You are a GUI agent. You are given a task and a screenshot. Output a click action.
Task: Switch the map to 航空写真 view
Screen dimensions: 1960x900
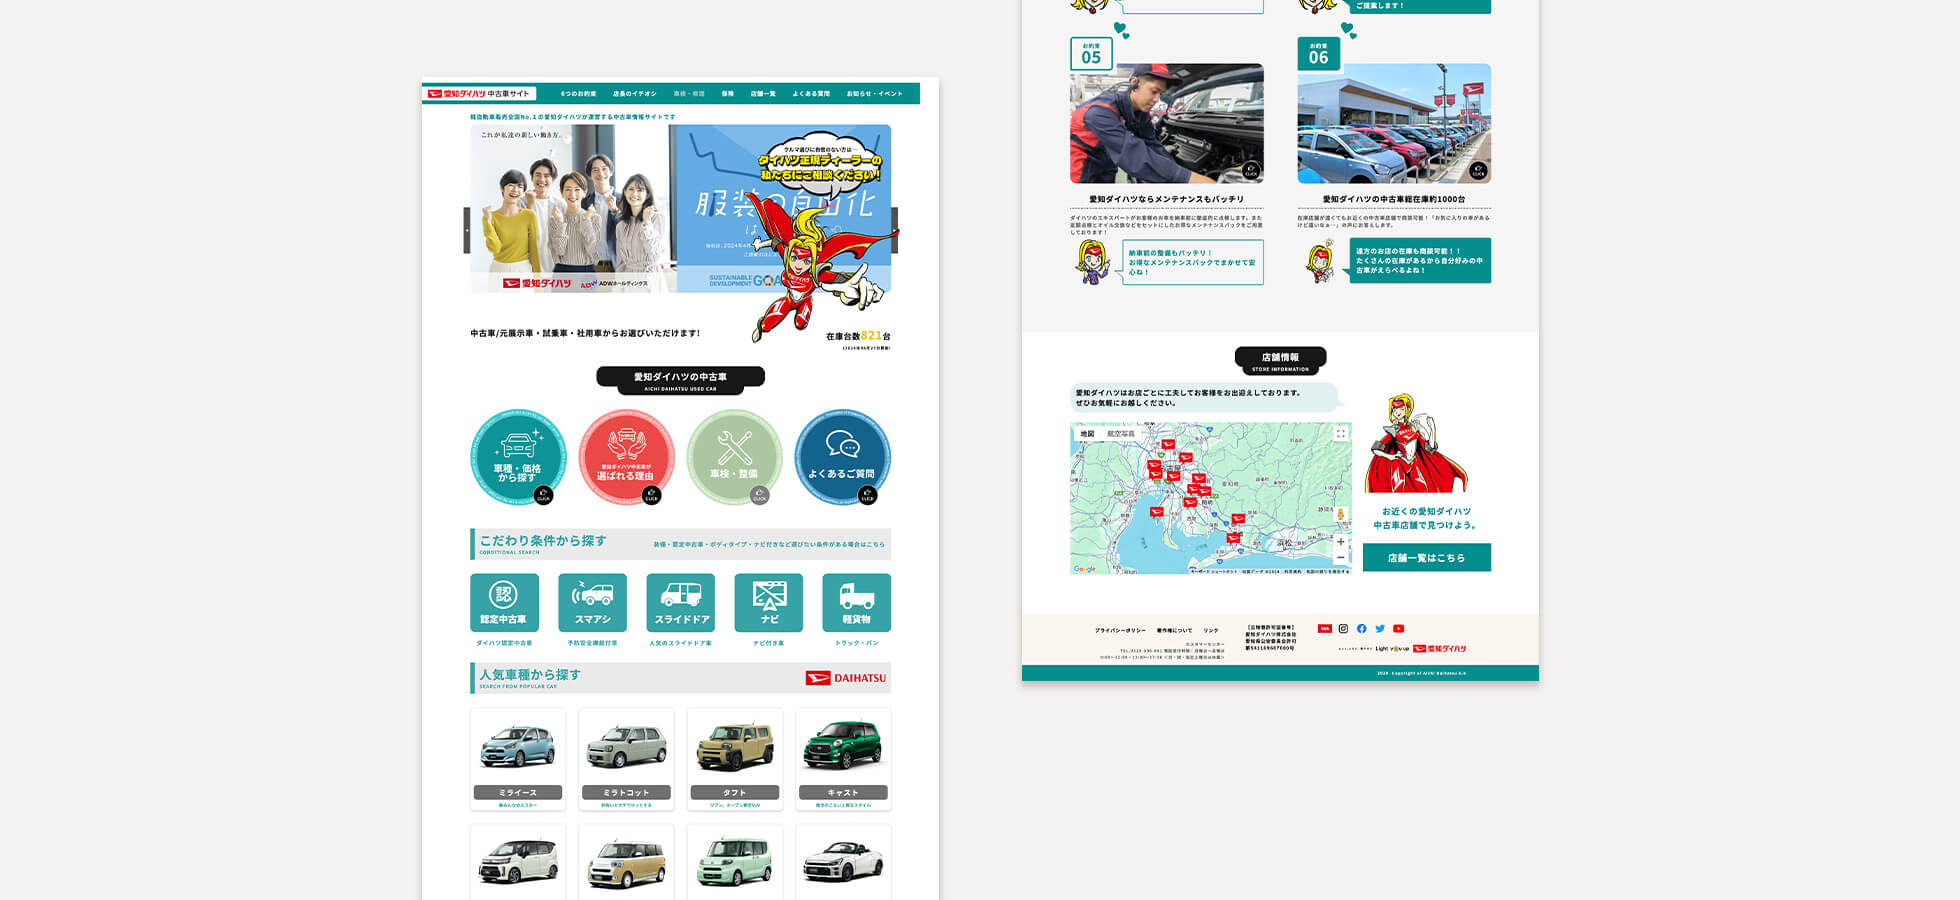(x=1121, y=434)
